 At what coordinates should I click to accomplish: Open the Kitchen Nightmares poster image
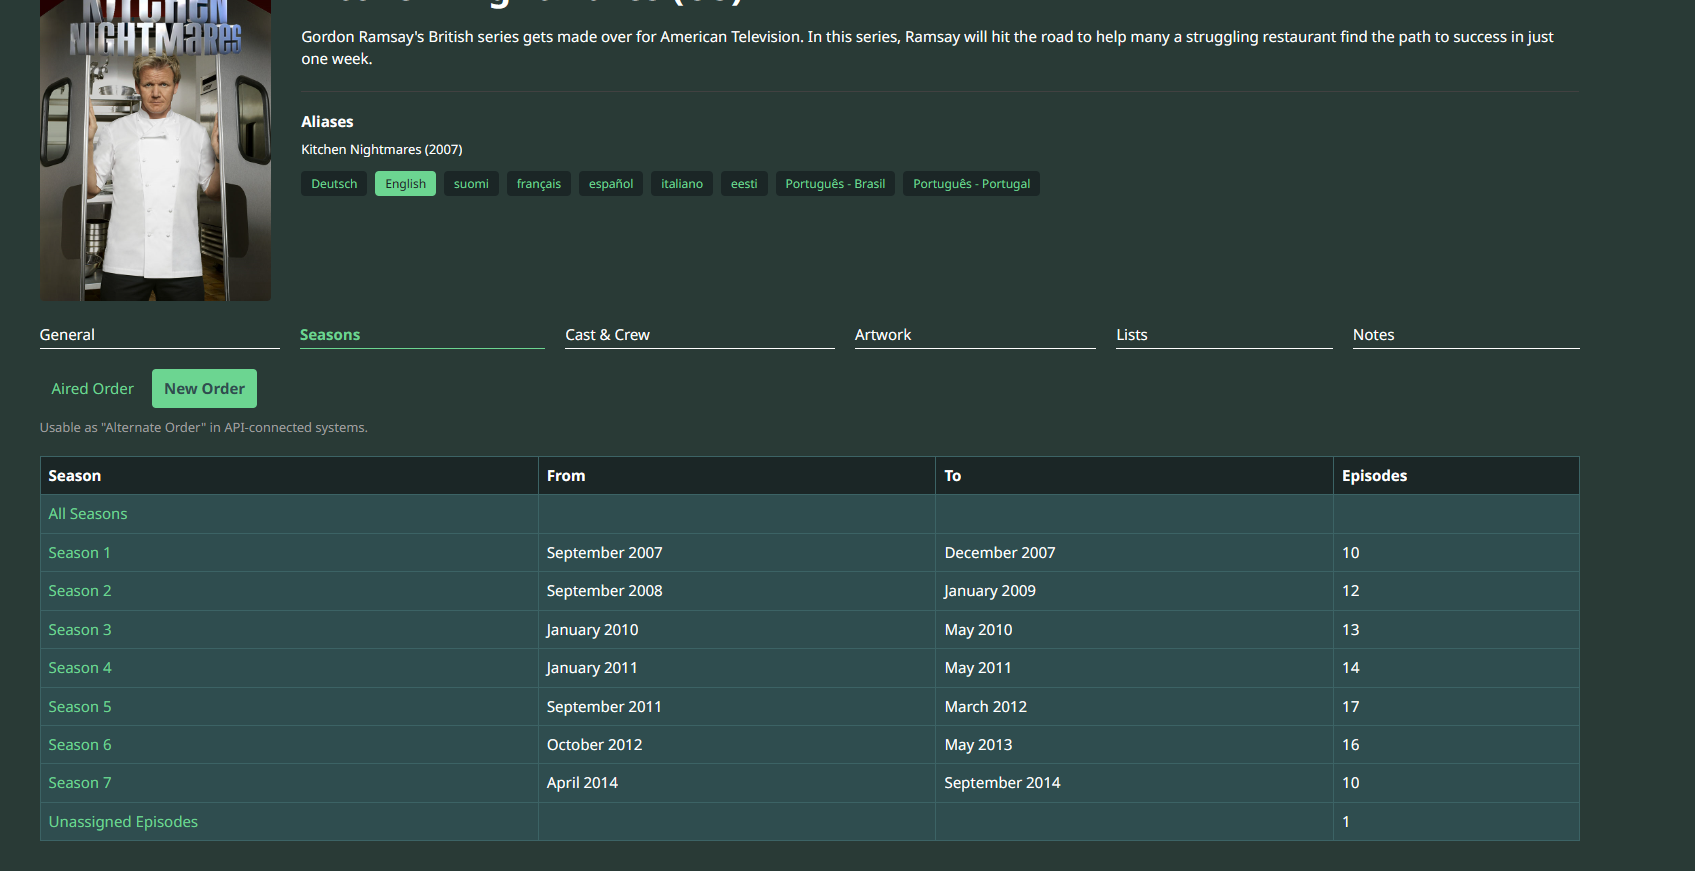pos(155,150)
